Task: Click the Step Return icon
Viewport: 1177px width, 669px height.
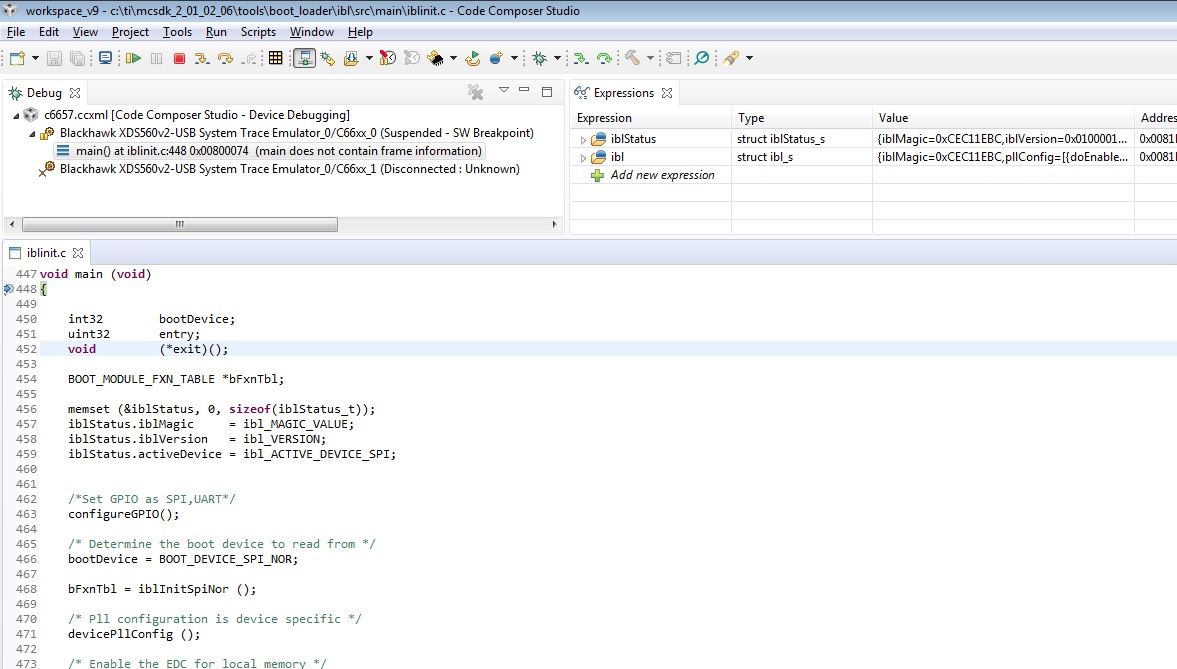Action: 249,59
